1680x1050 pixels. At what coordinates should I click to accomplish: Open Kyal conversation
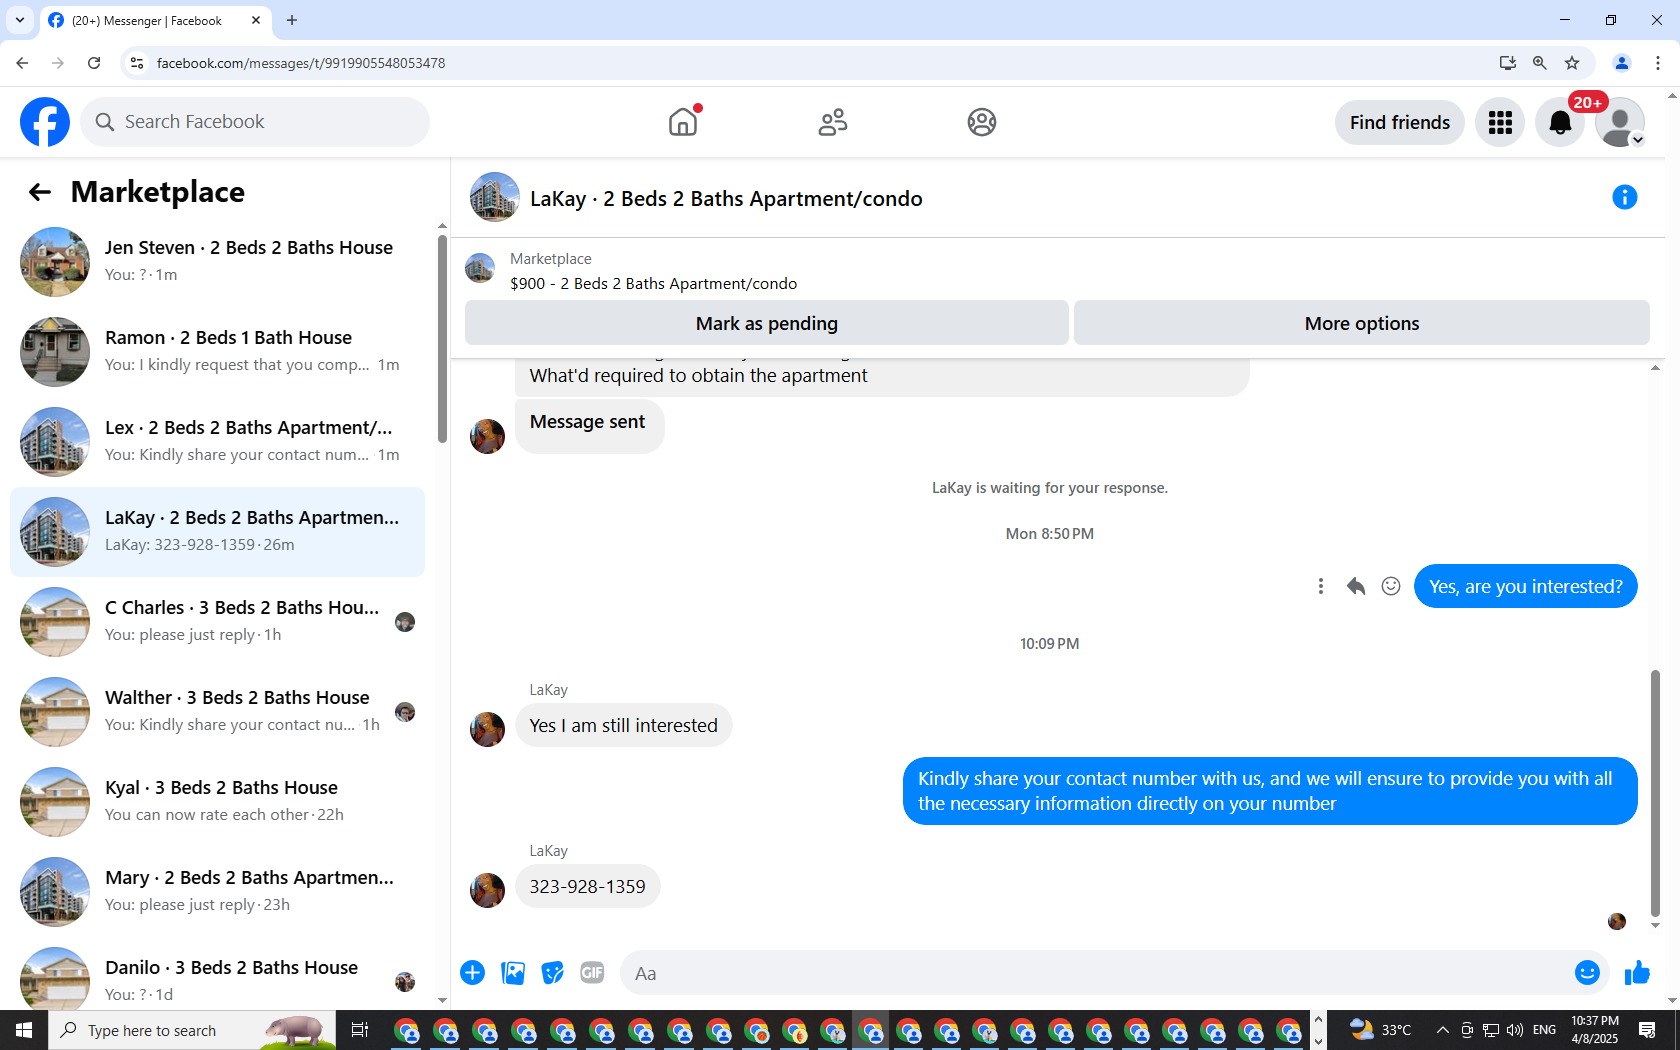click(x=217, y=802)
